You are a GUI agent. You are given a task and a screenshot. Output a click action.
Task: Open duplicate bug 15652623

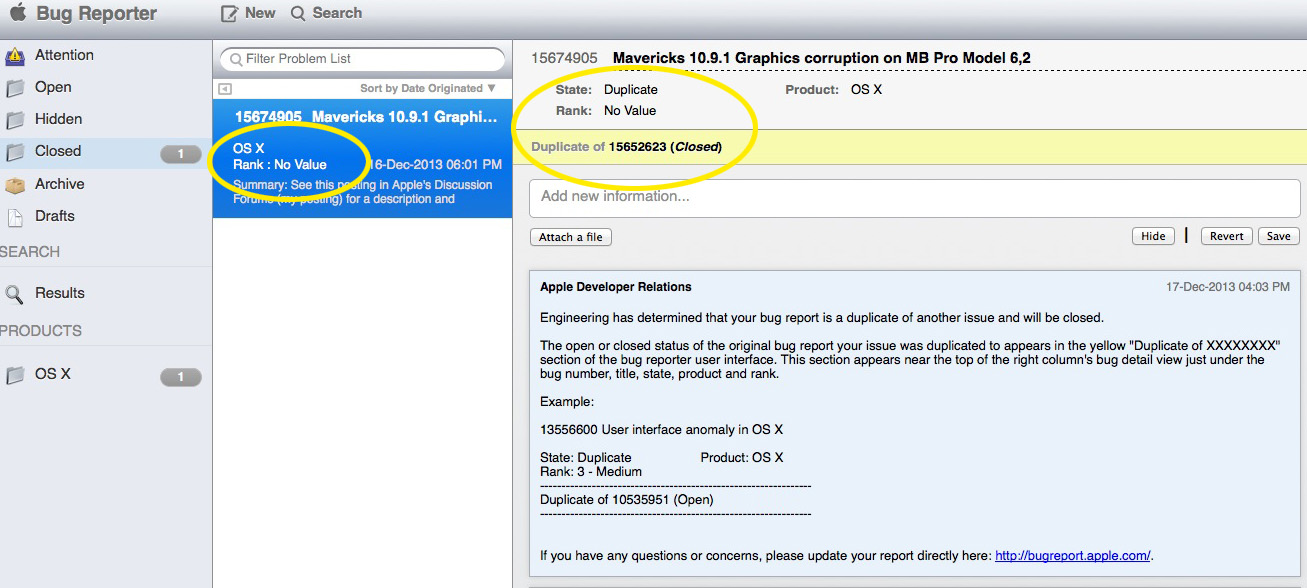(637, 147)
